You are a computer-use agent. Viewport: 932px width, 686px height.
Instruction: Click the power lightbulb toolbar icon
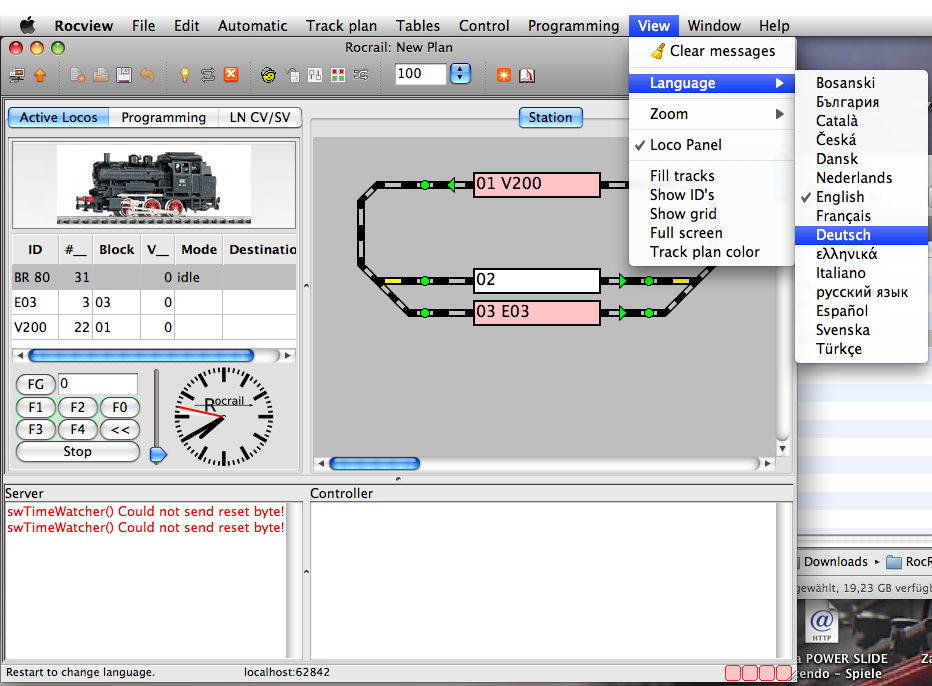[184, 74]
